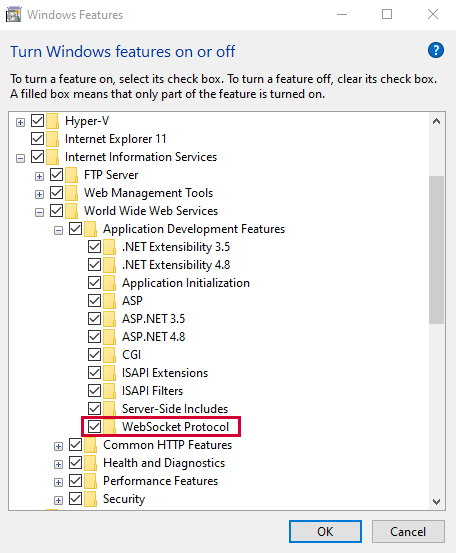The width and height of the screenshot is (456, 553).
Task: Click the Cancel button
Action: (x=408, y=531)
